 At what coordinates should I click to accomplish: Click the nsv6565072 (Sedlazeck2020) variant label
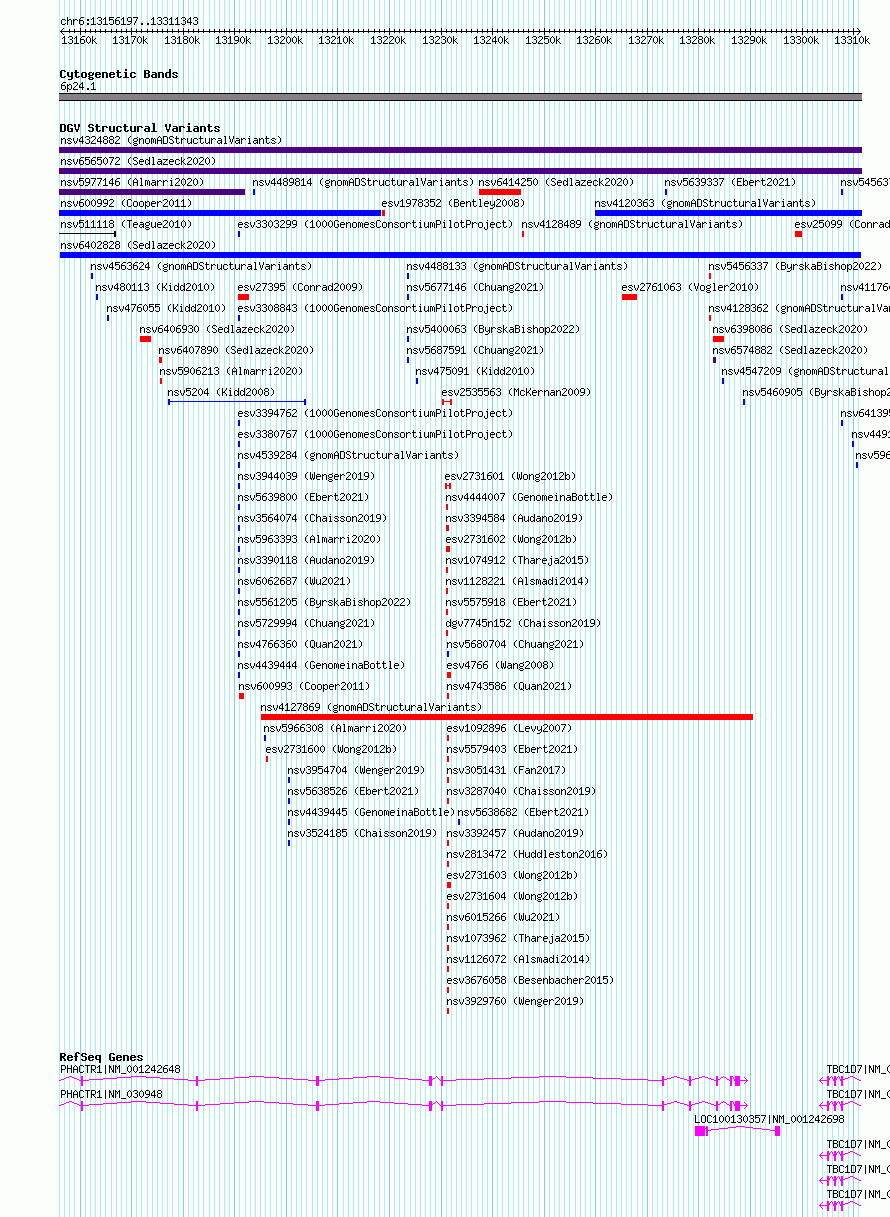[138, 161]
